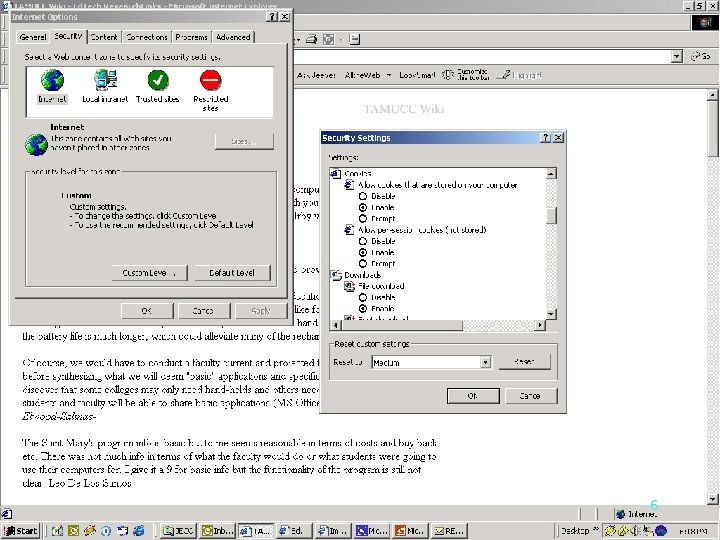Click the Default Level button
This screenshot has width=720, height=540.
pos(232,273)
